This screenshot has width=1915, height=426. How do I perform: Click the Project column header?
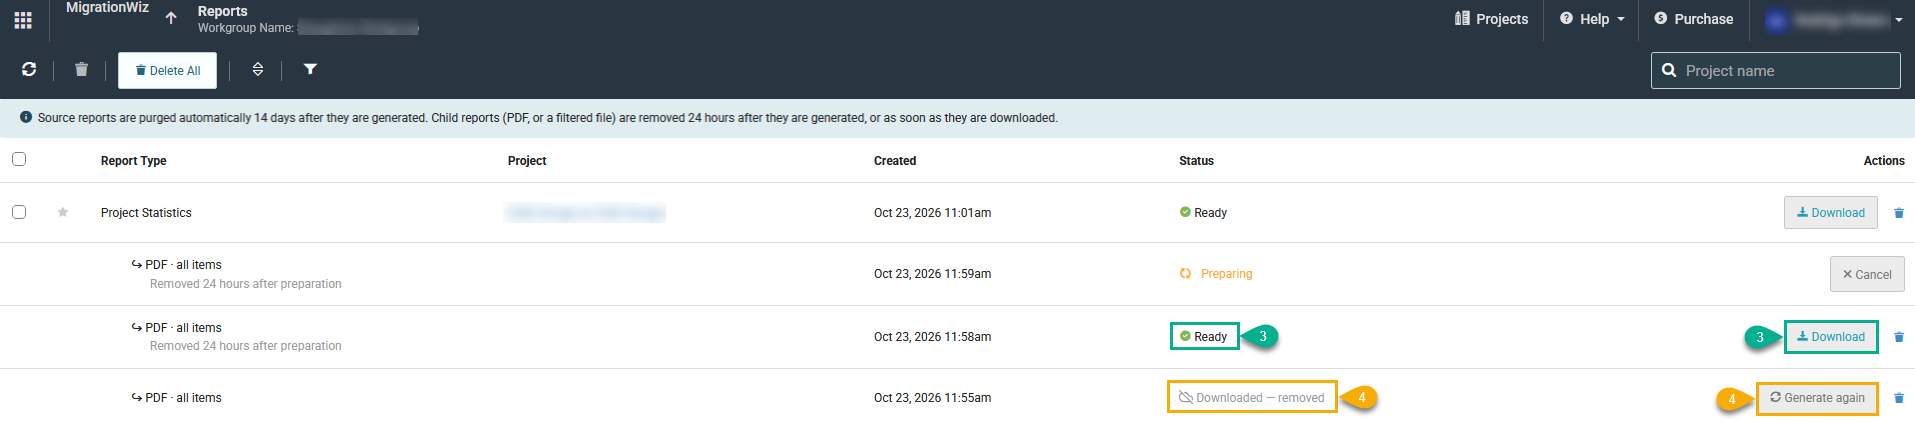(x=527, y=161)
